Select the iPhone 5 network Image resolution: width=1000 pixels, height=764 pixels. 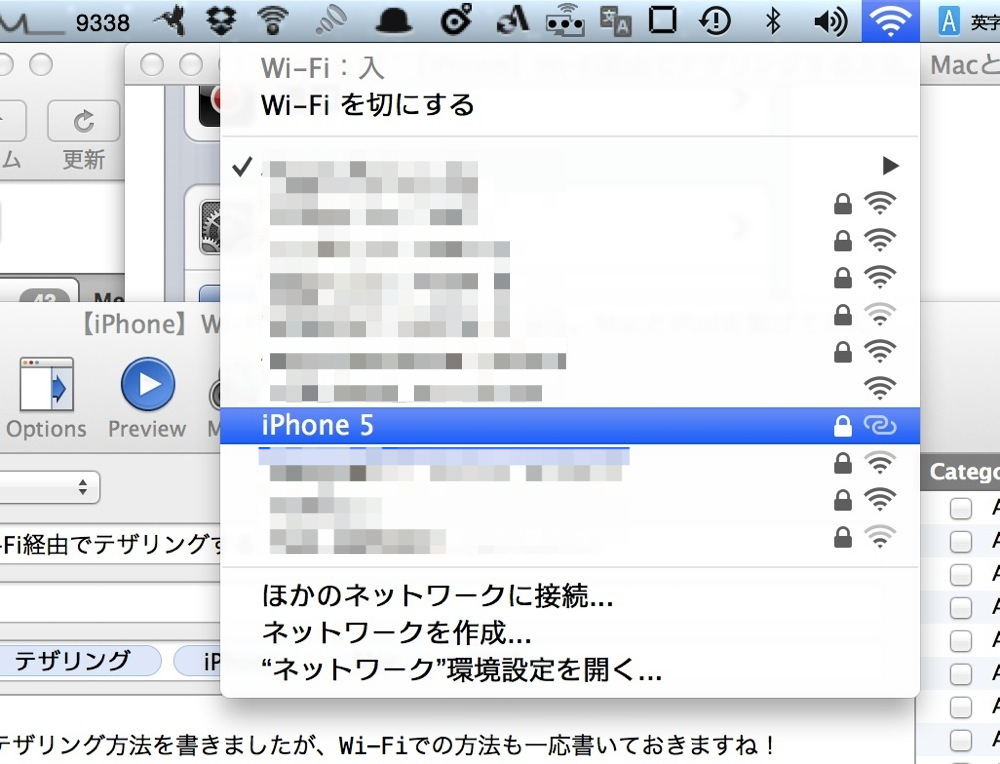tap(570, 425)
